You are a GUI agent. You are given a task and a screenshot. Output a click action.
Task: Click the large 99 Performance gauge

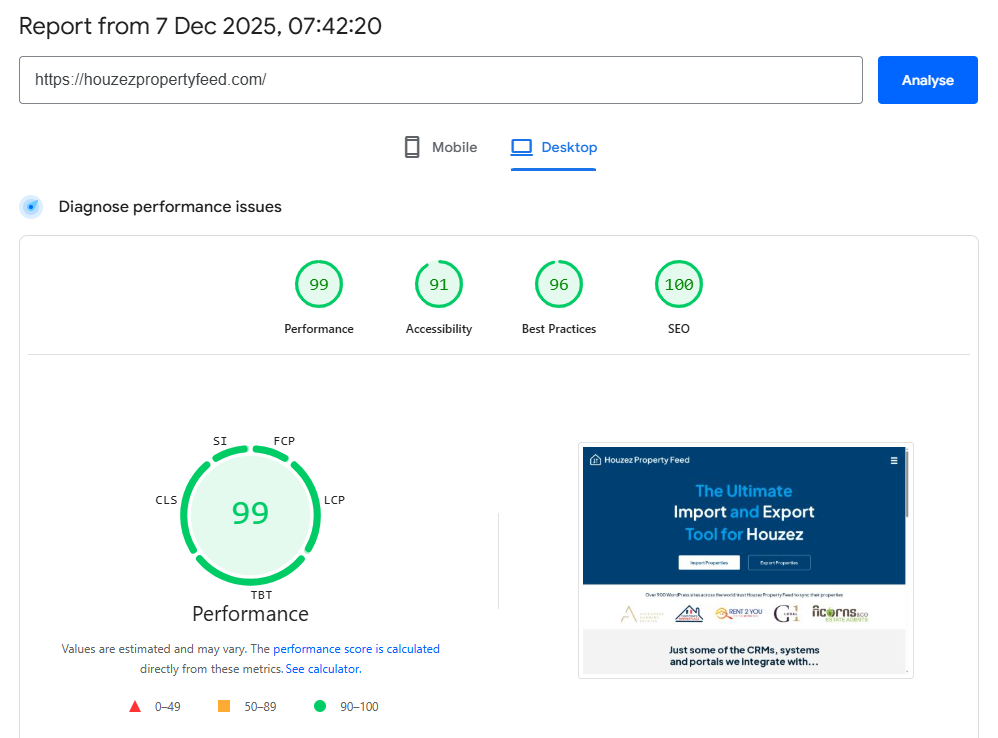coord(250,513)
